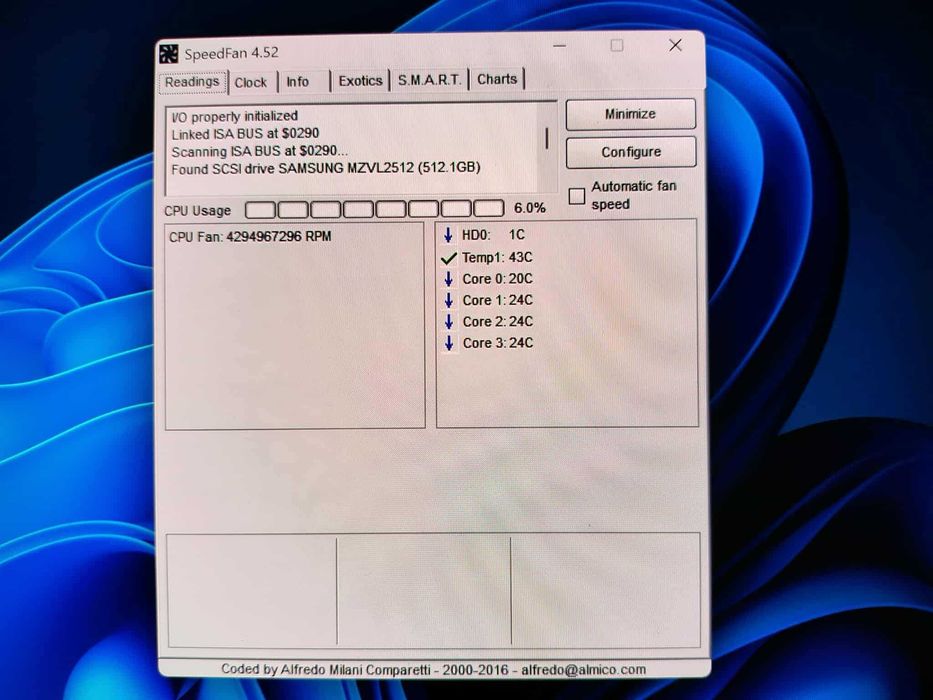Click the down arrow icon beside Core 2

point(449,322)
